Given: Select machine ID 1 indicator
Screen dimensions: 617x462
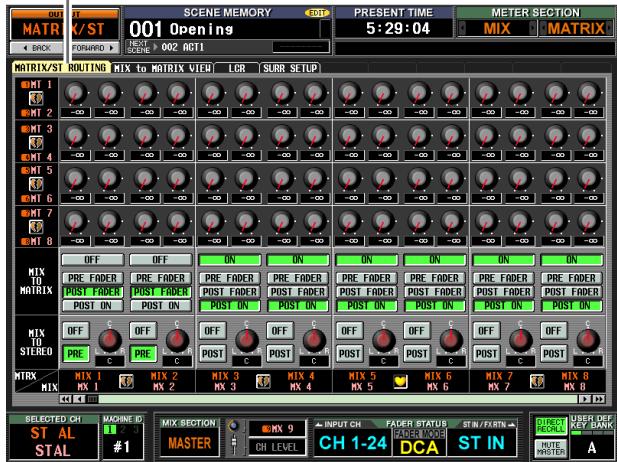Looking at the screenshot, I should pyautogui.click(x=108, y=430).
